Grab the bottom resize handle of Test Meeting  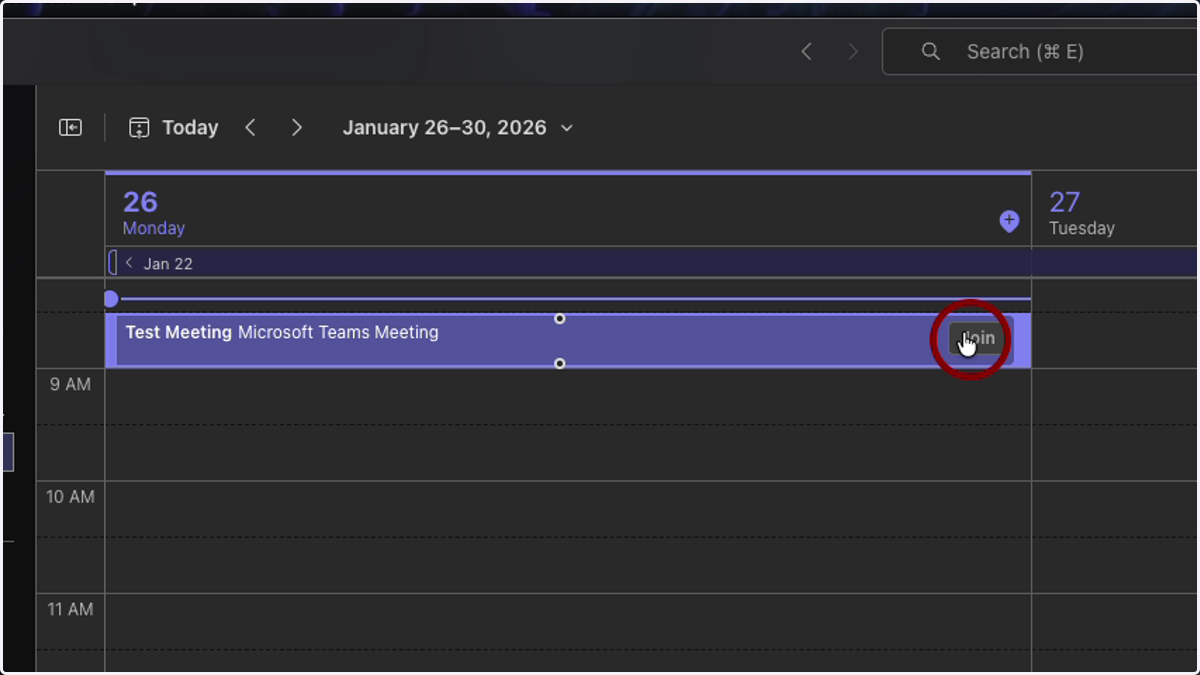560,364
